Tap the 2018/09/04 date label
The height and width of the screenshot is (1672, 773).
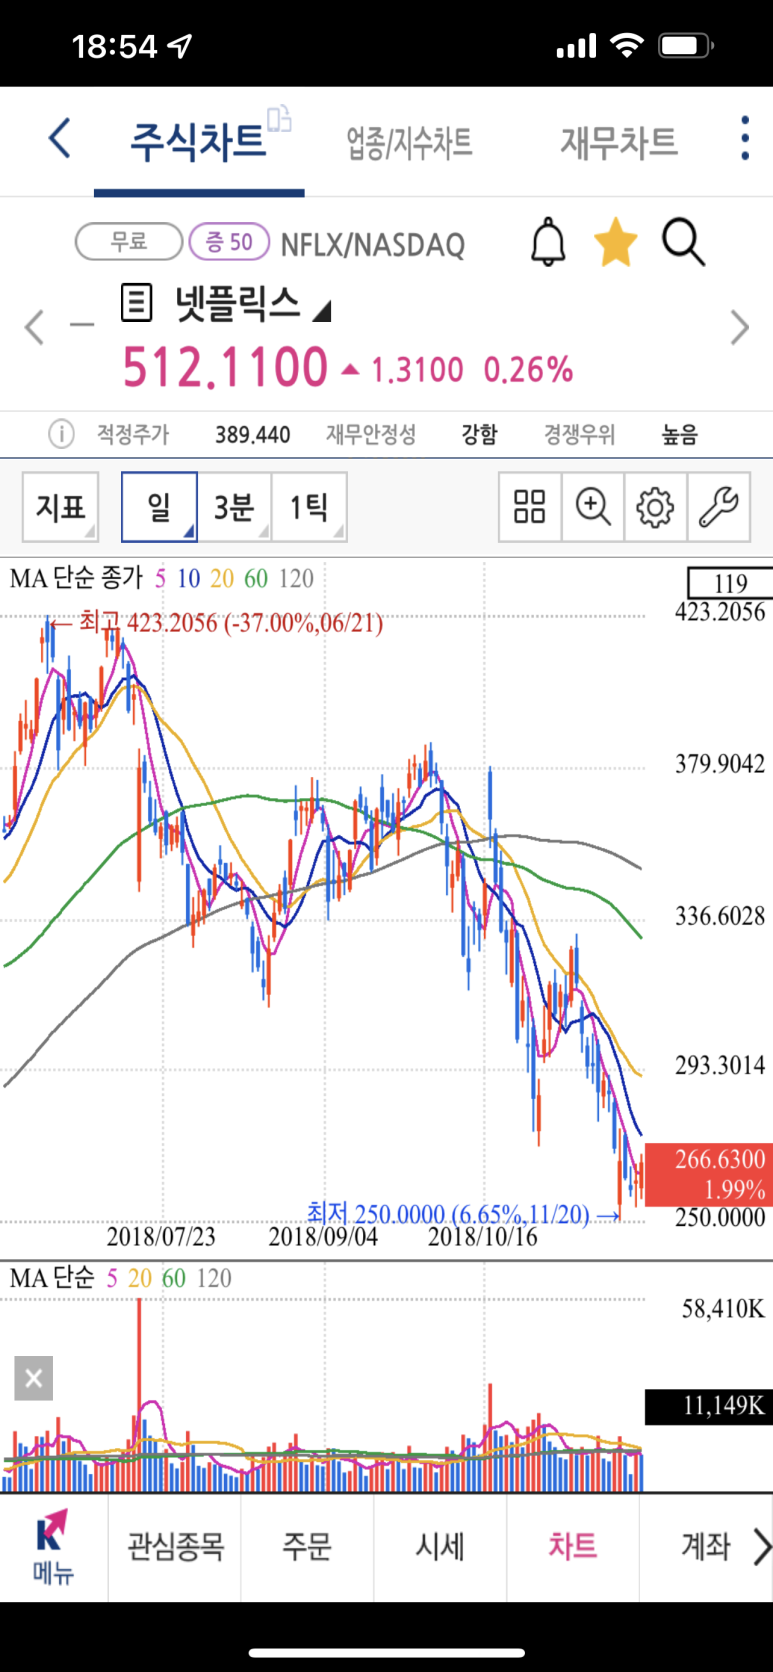(x=323, y=1237)
